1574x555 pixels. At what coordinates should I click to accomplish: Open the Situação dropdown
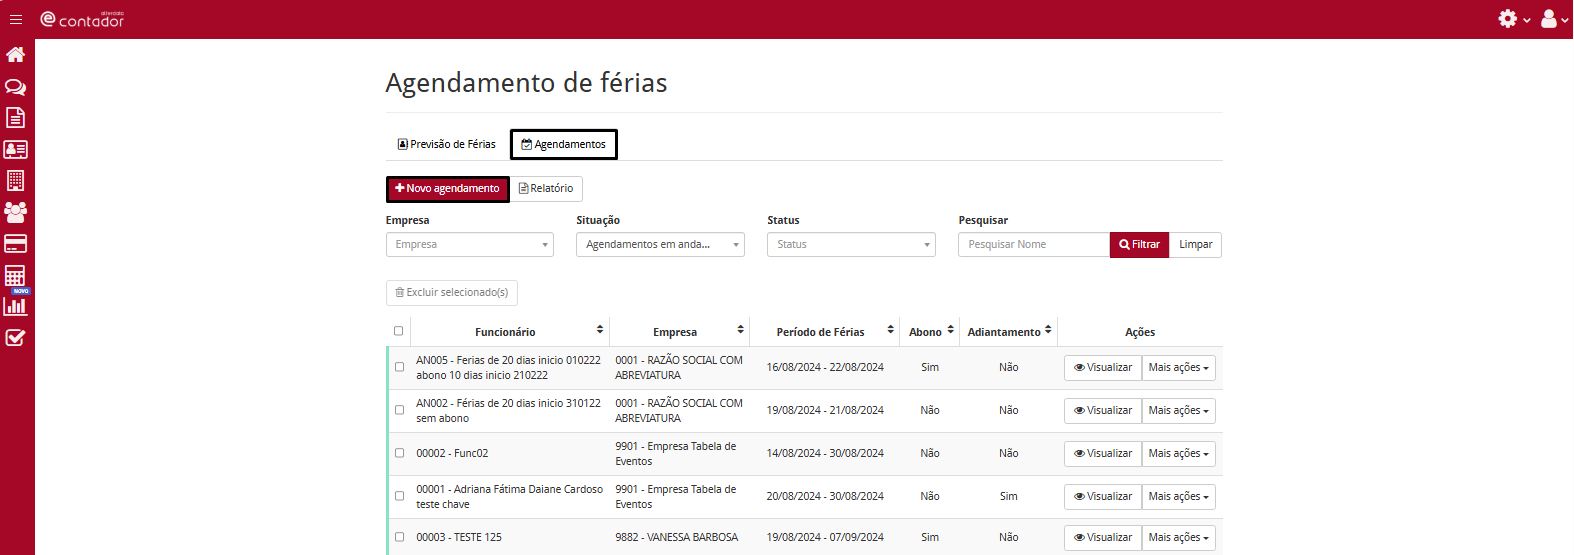pos(660,245)
